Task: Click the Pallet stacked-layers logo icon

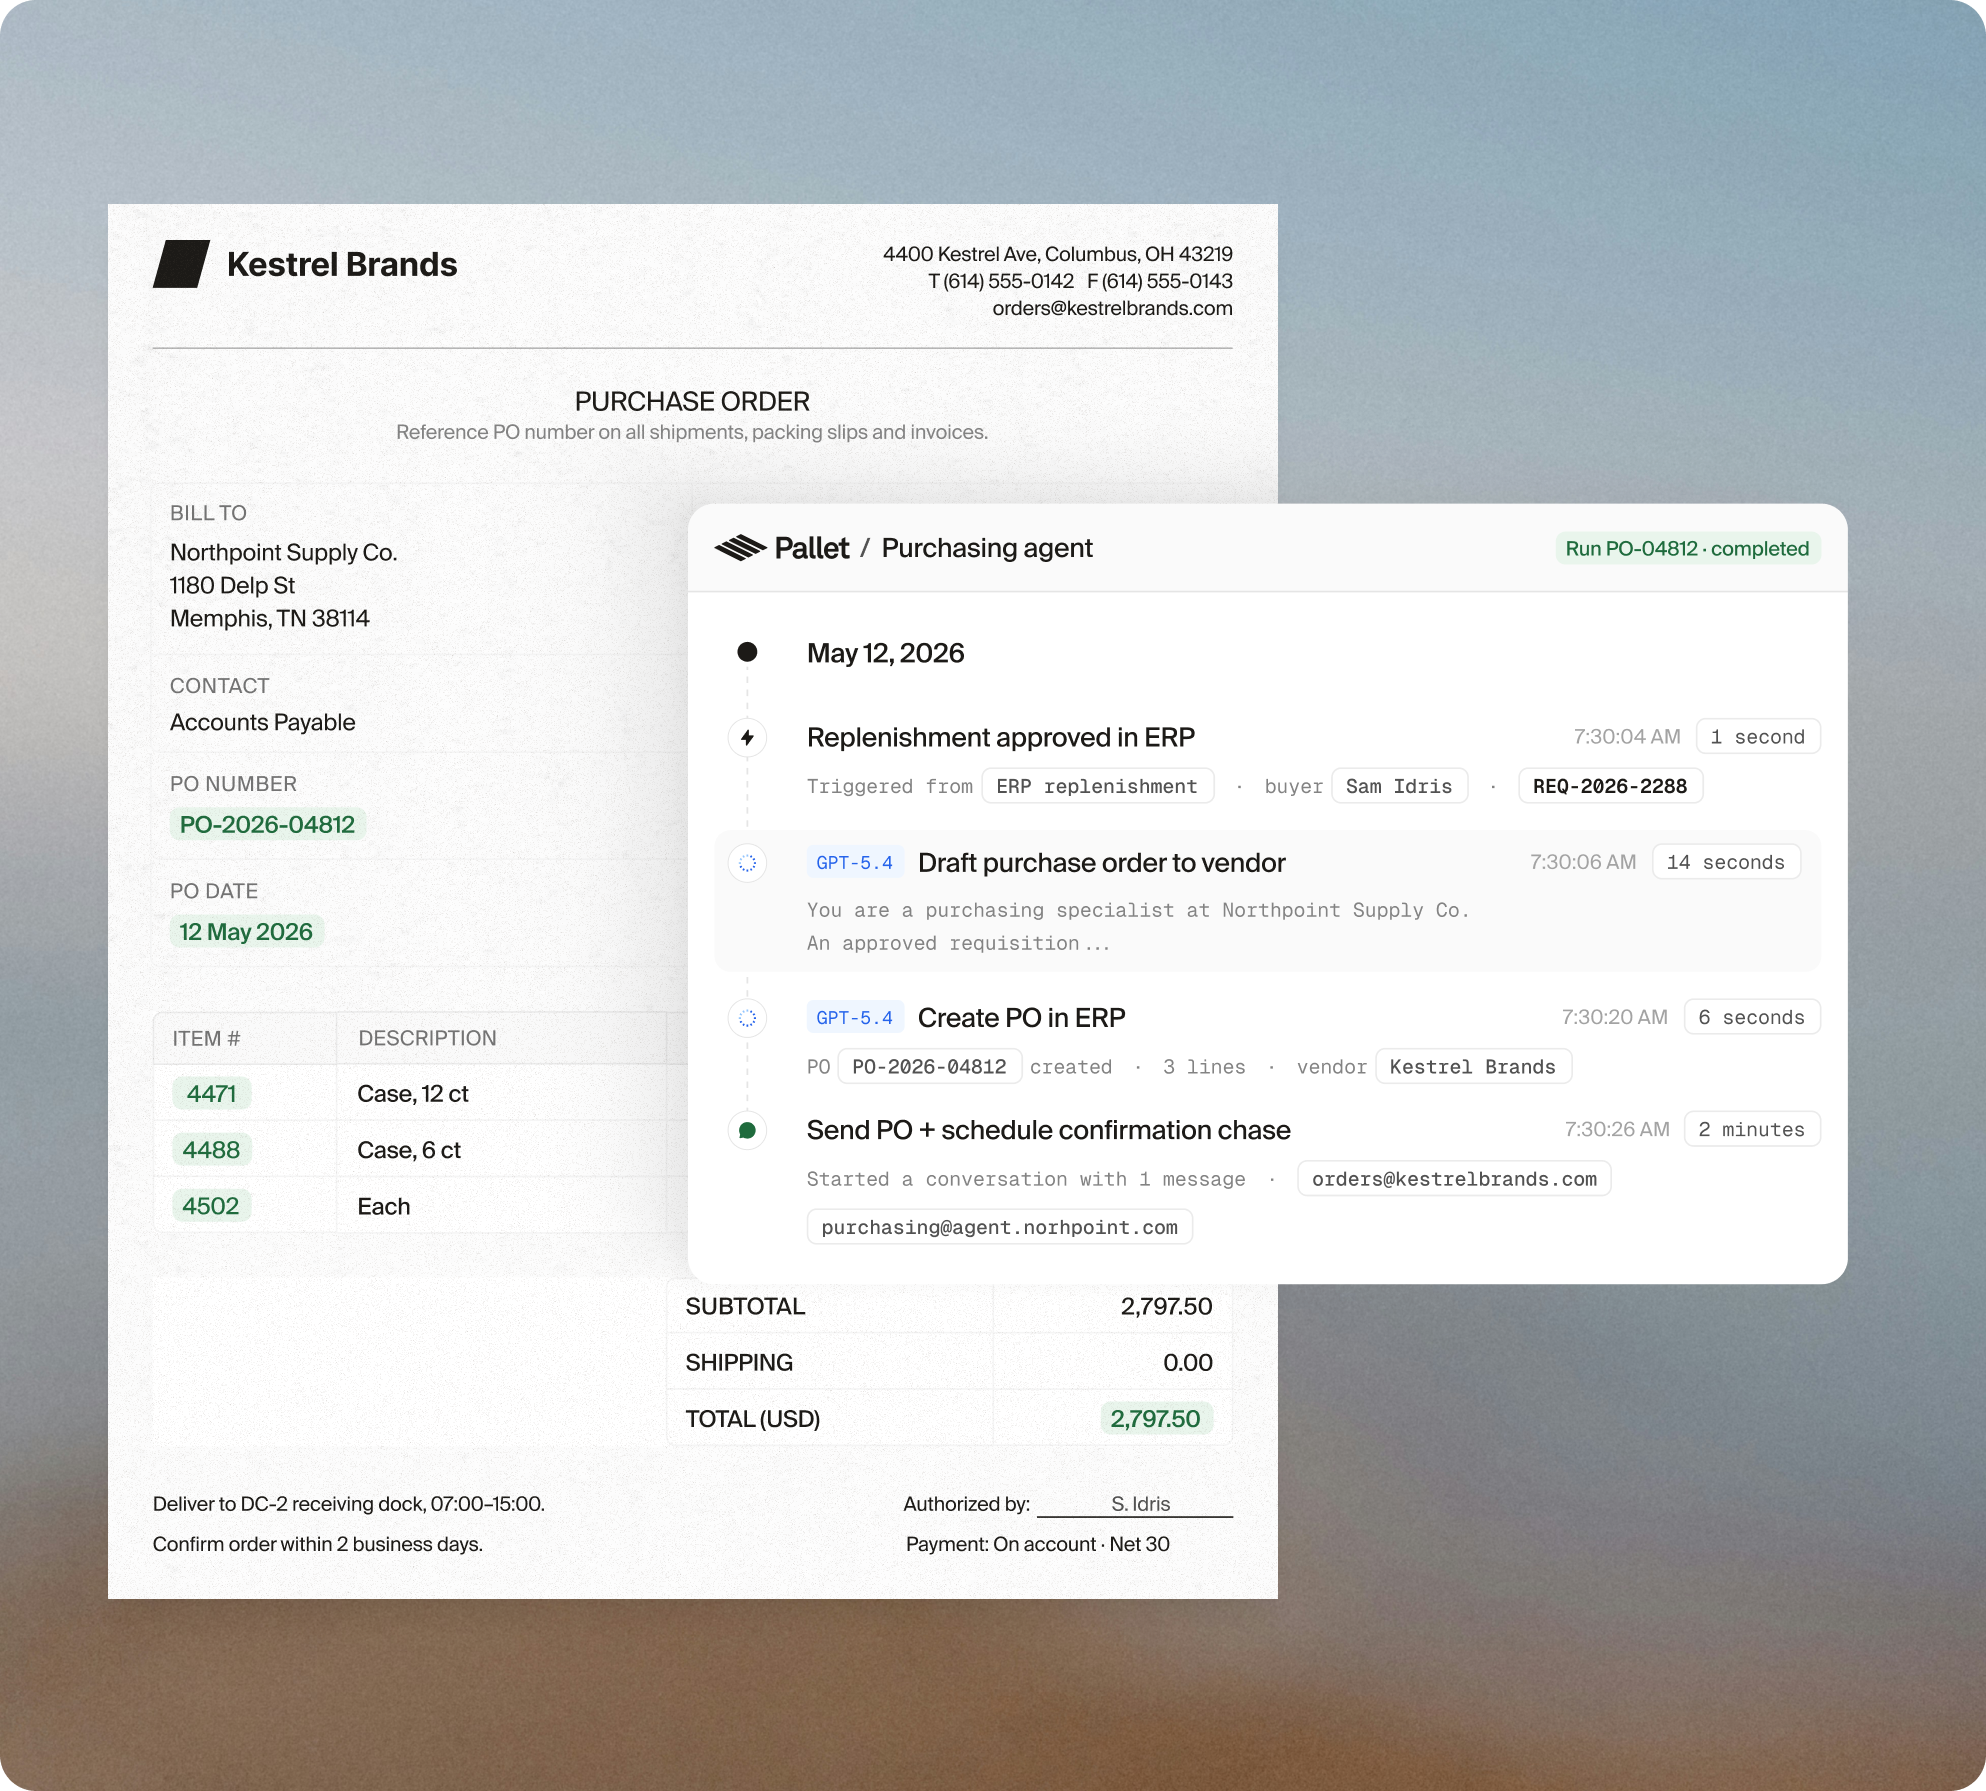Action: [740, 548]
